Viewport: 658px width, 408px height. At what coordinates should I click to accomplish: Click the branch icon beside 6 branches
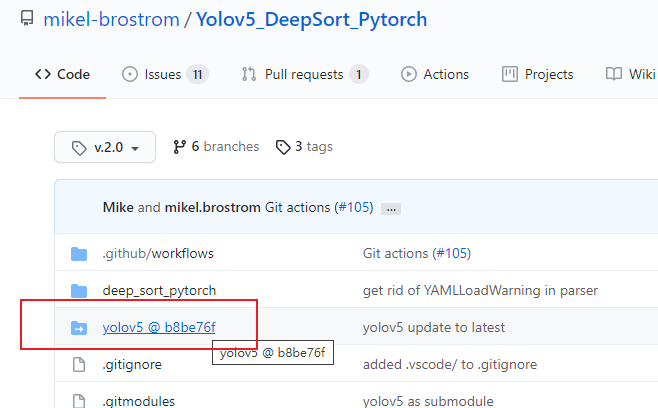coord(180,147)
